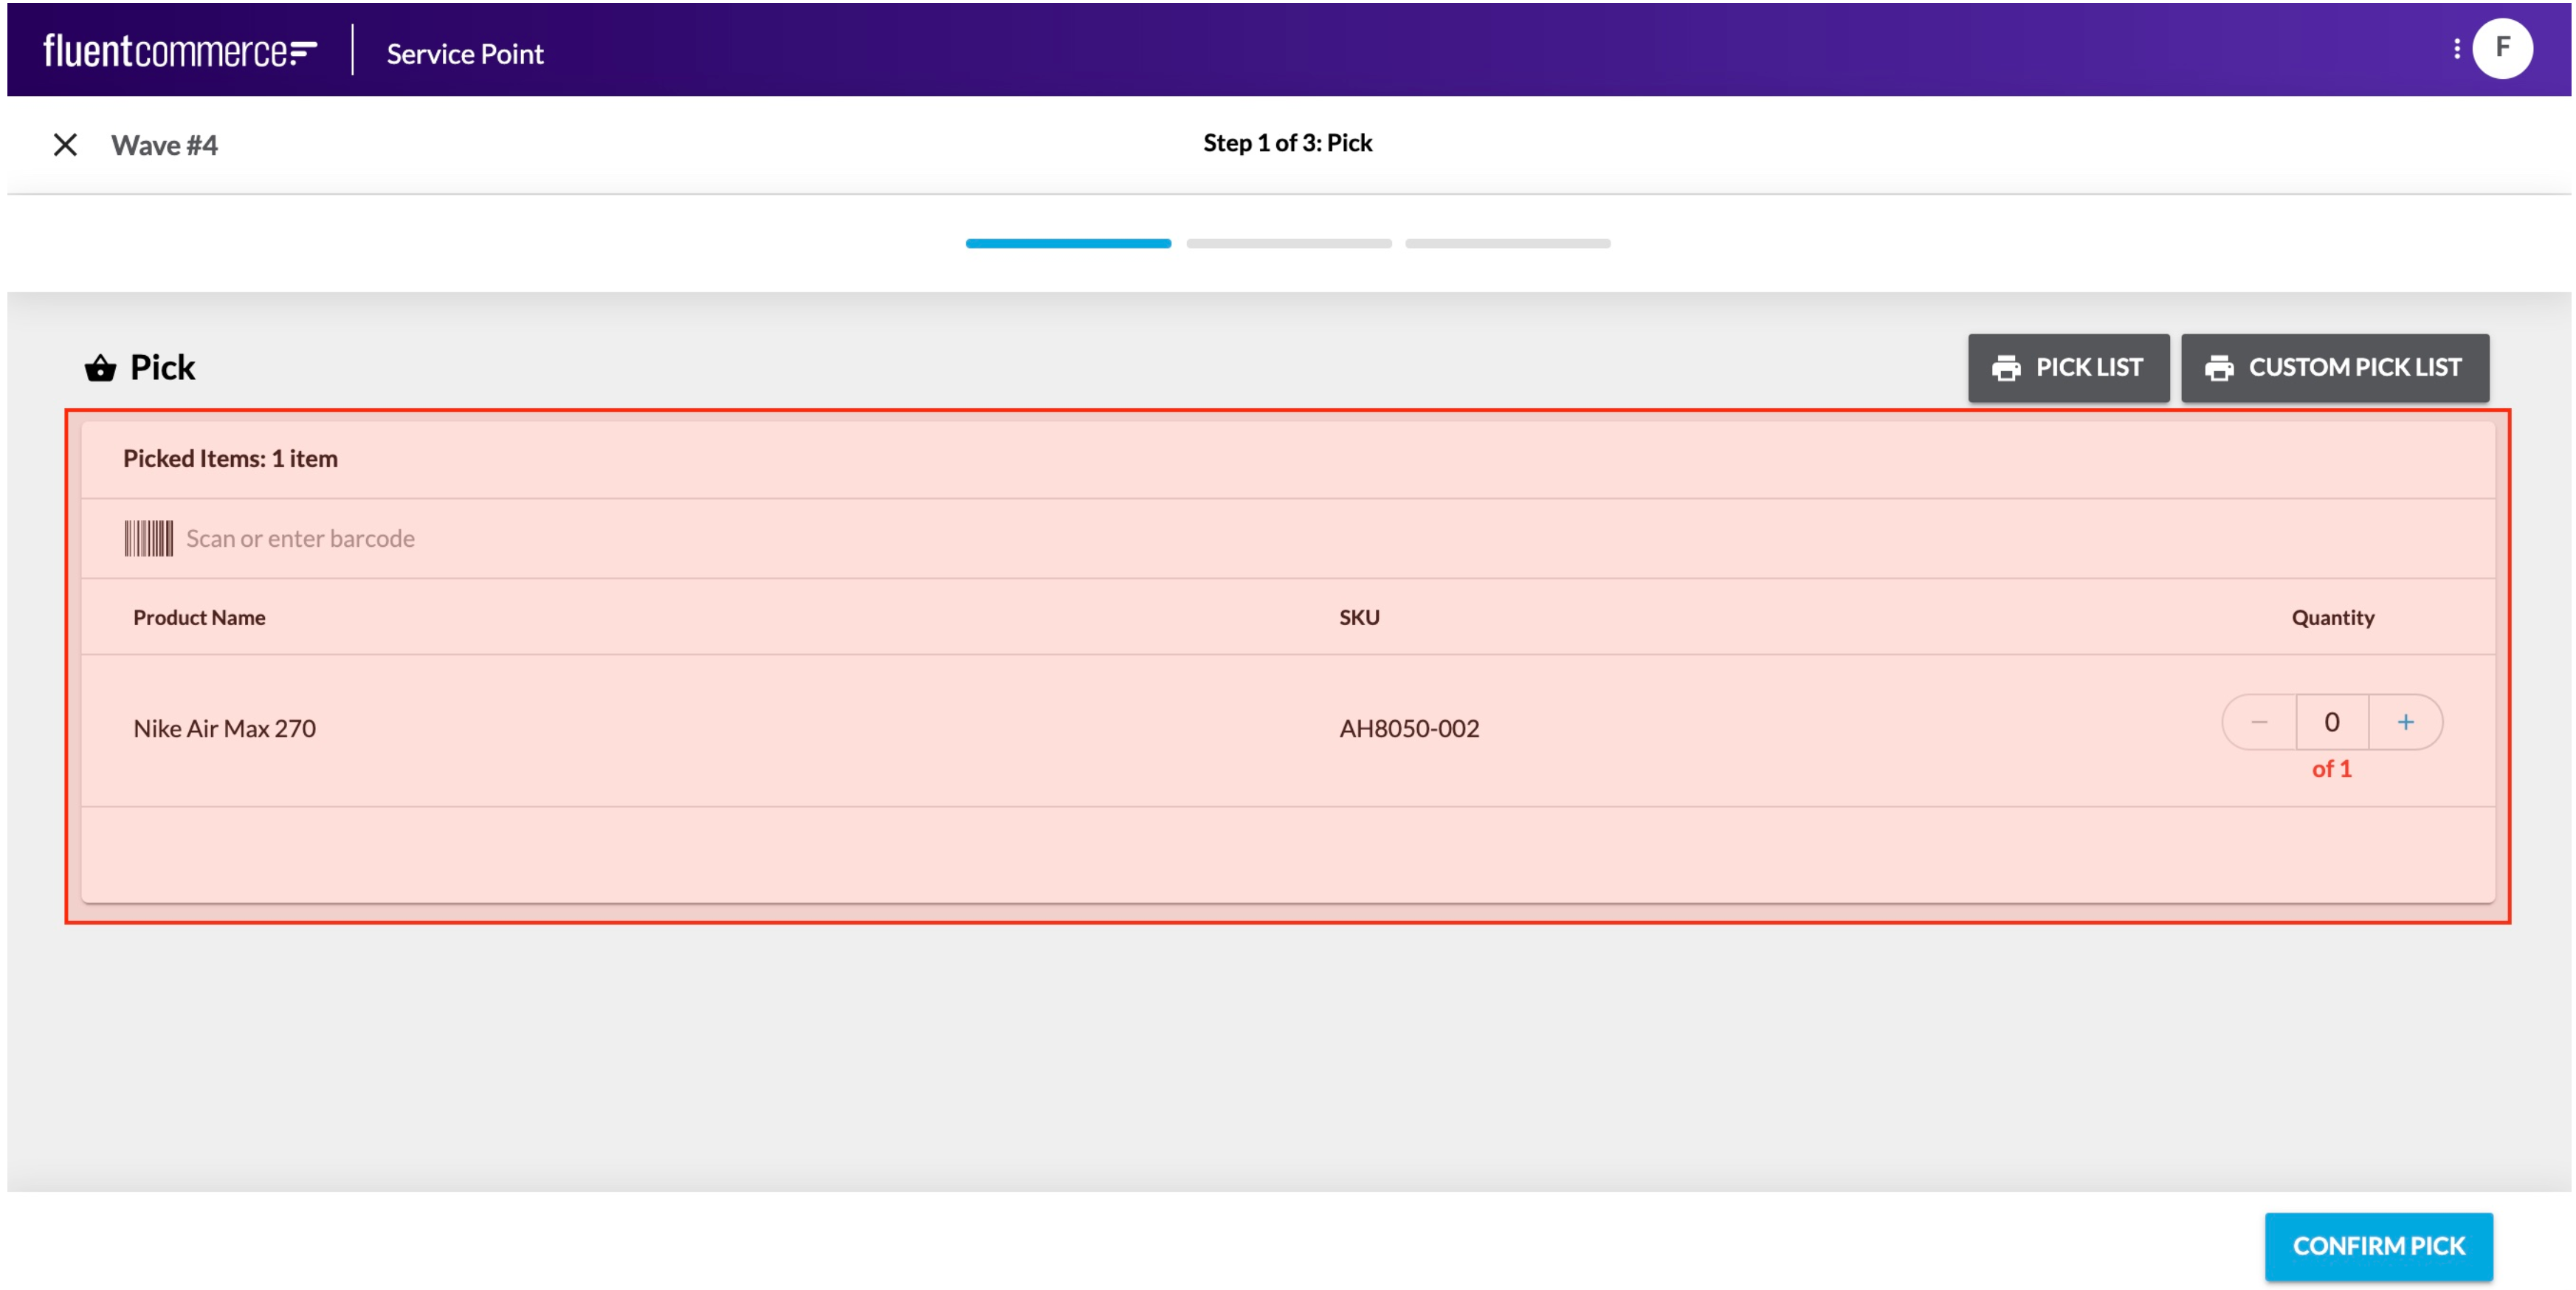Click the barcode scanner icon
2576x1290 pixels.
[148, 538]
